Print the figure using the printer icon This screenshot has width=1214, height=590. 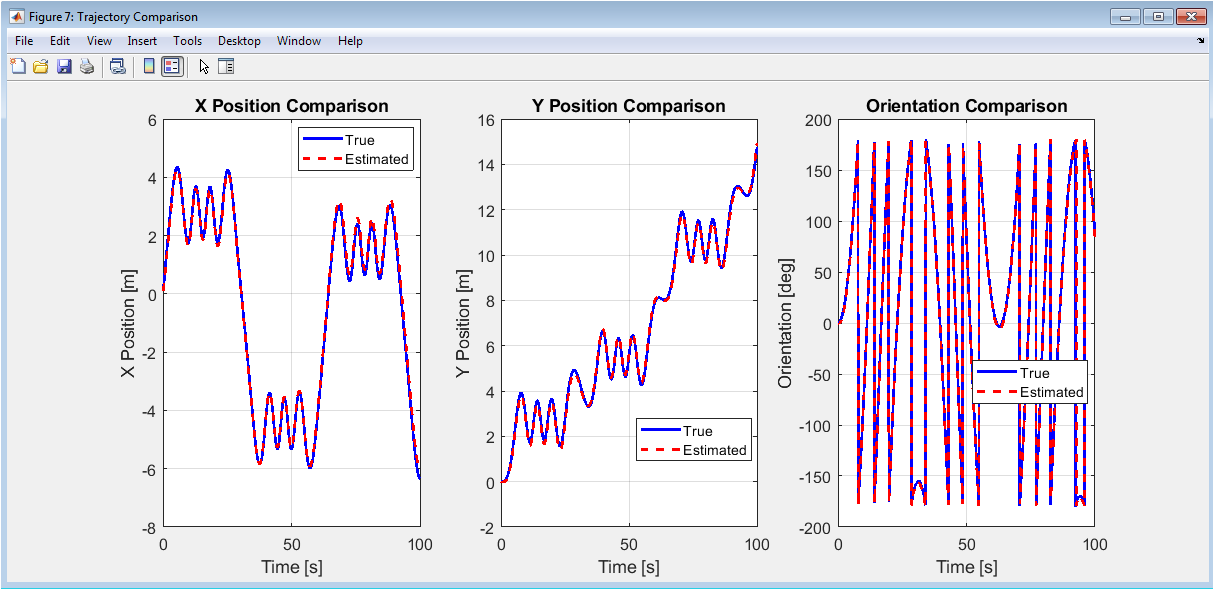87,67
